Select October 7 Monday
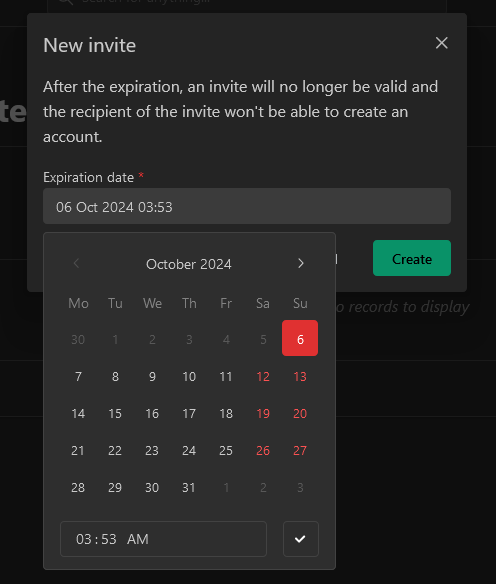Viewport: 496px width, 584px height. [78, 377]
